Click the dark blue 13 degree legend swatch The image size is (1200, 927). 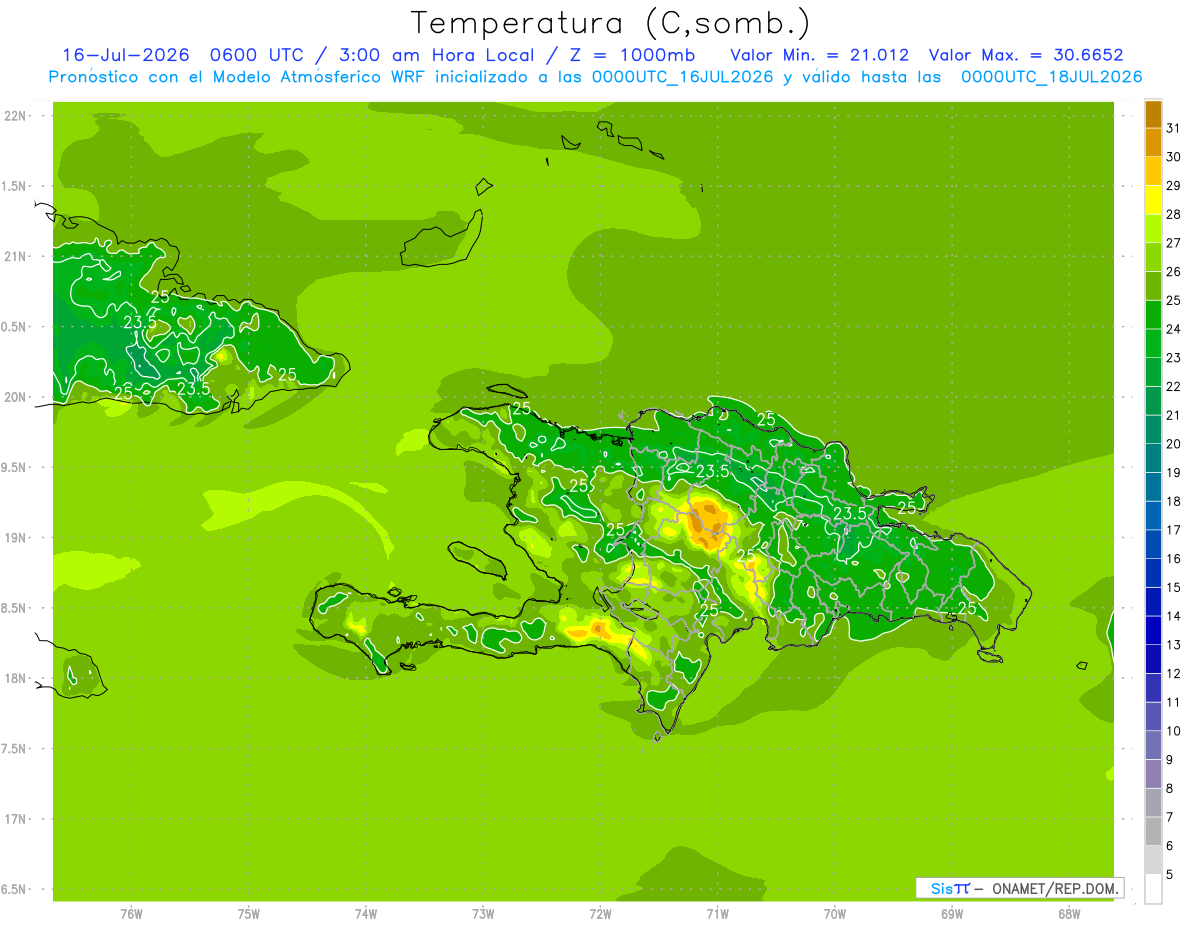point(1153,631)
